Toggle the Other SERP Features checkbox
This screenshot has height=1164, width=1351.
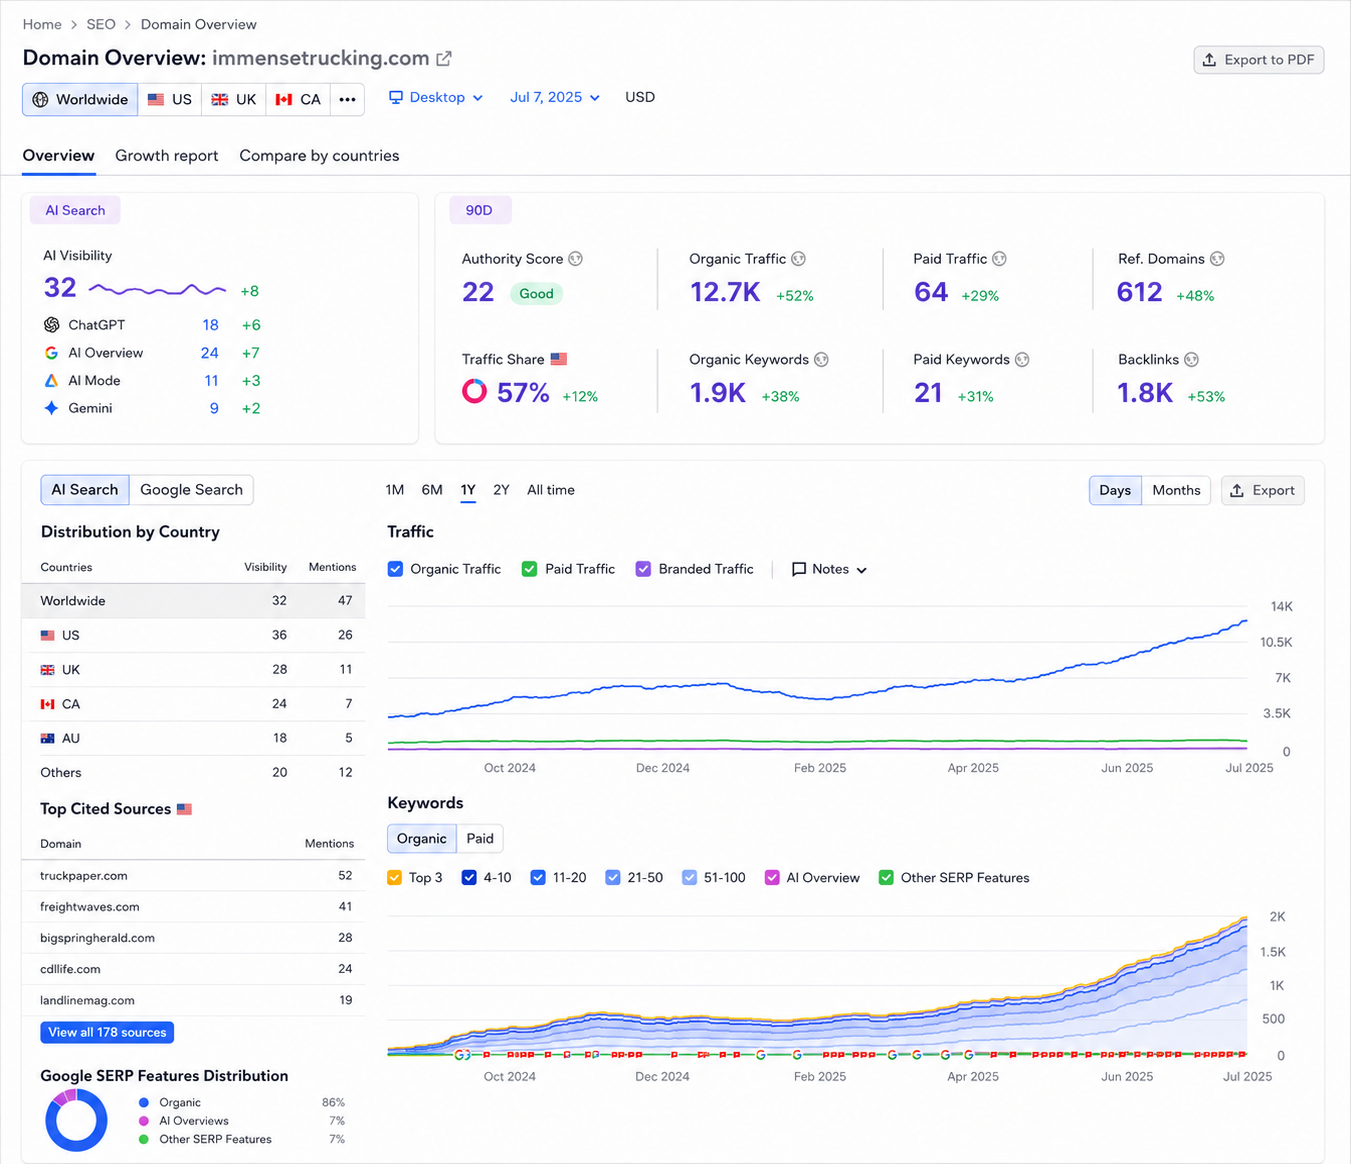pos(886,878)
